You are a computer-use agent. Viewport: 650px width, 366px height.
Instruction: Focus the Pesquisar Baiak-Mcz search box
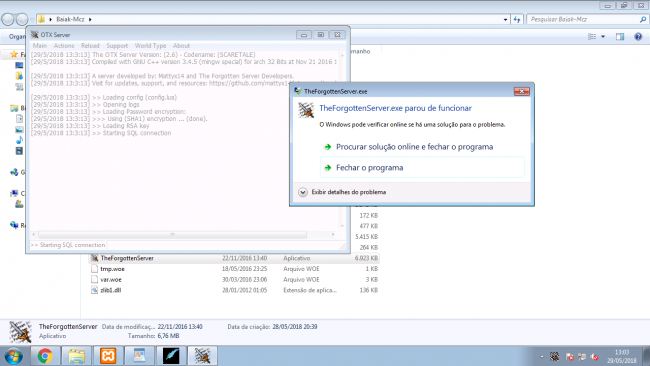(587, 19)
